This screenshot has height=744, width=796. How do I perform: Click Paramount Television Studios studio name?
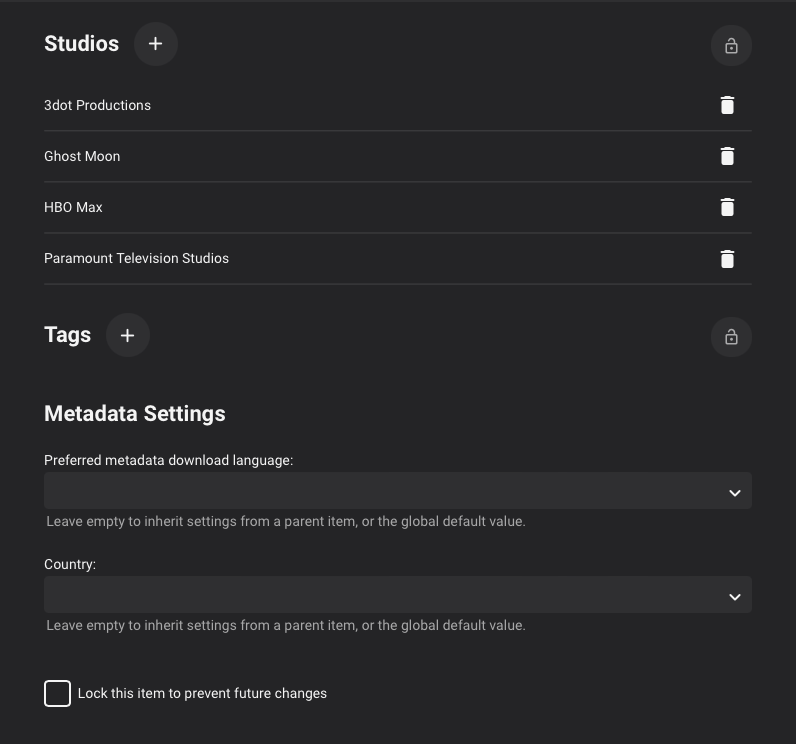(x=136, y=258)
